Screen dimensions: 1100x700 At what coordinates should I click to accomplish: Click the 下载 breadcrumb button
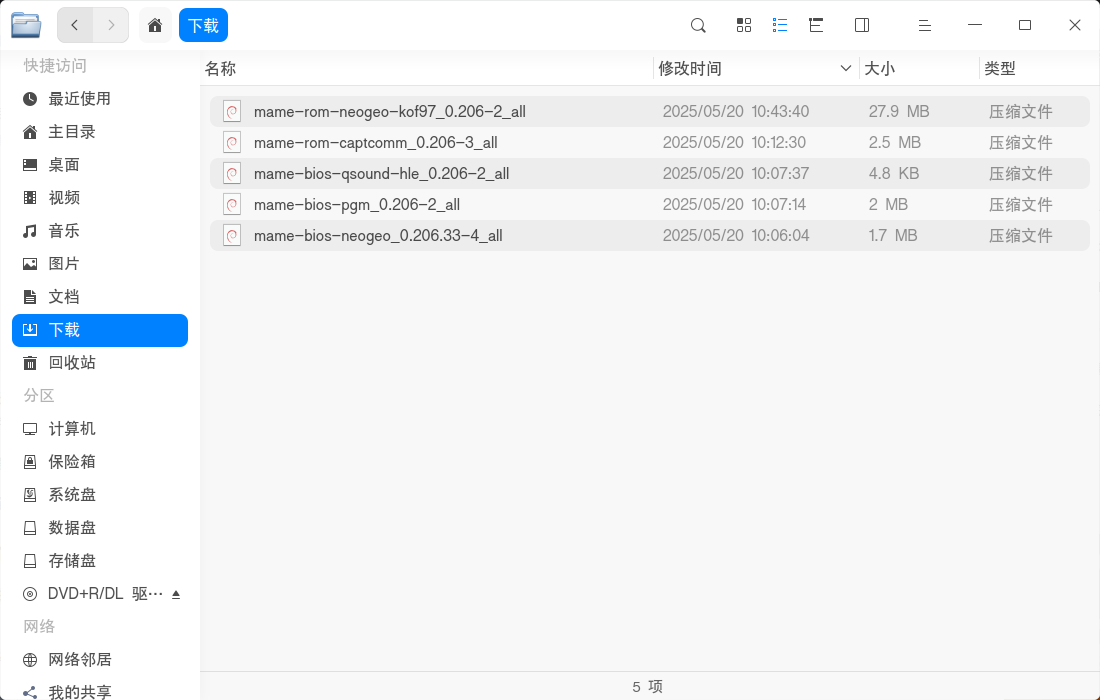(203, 25)
